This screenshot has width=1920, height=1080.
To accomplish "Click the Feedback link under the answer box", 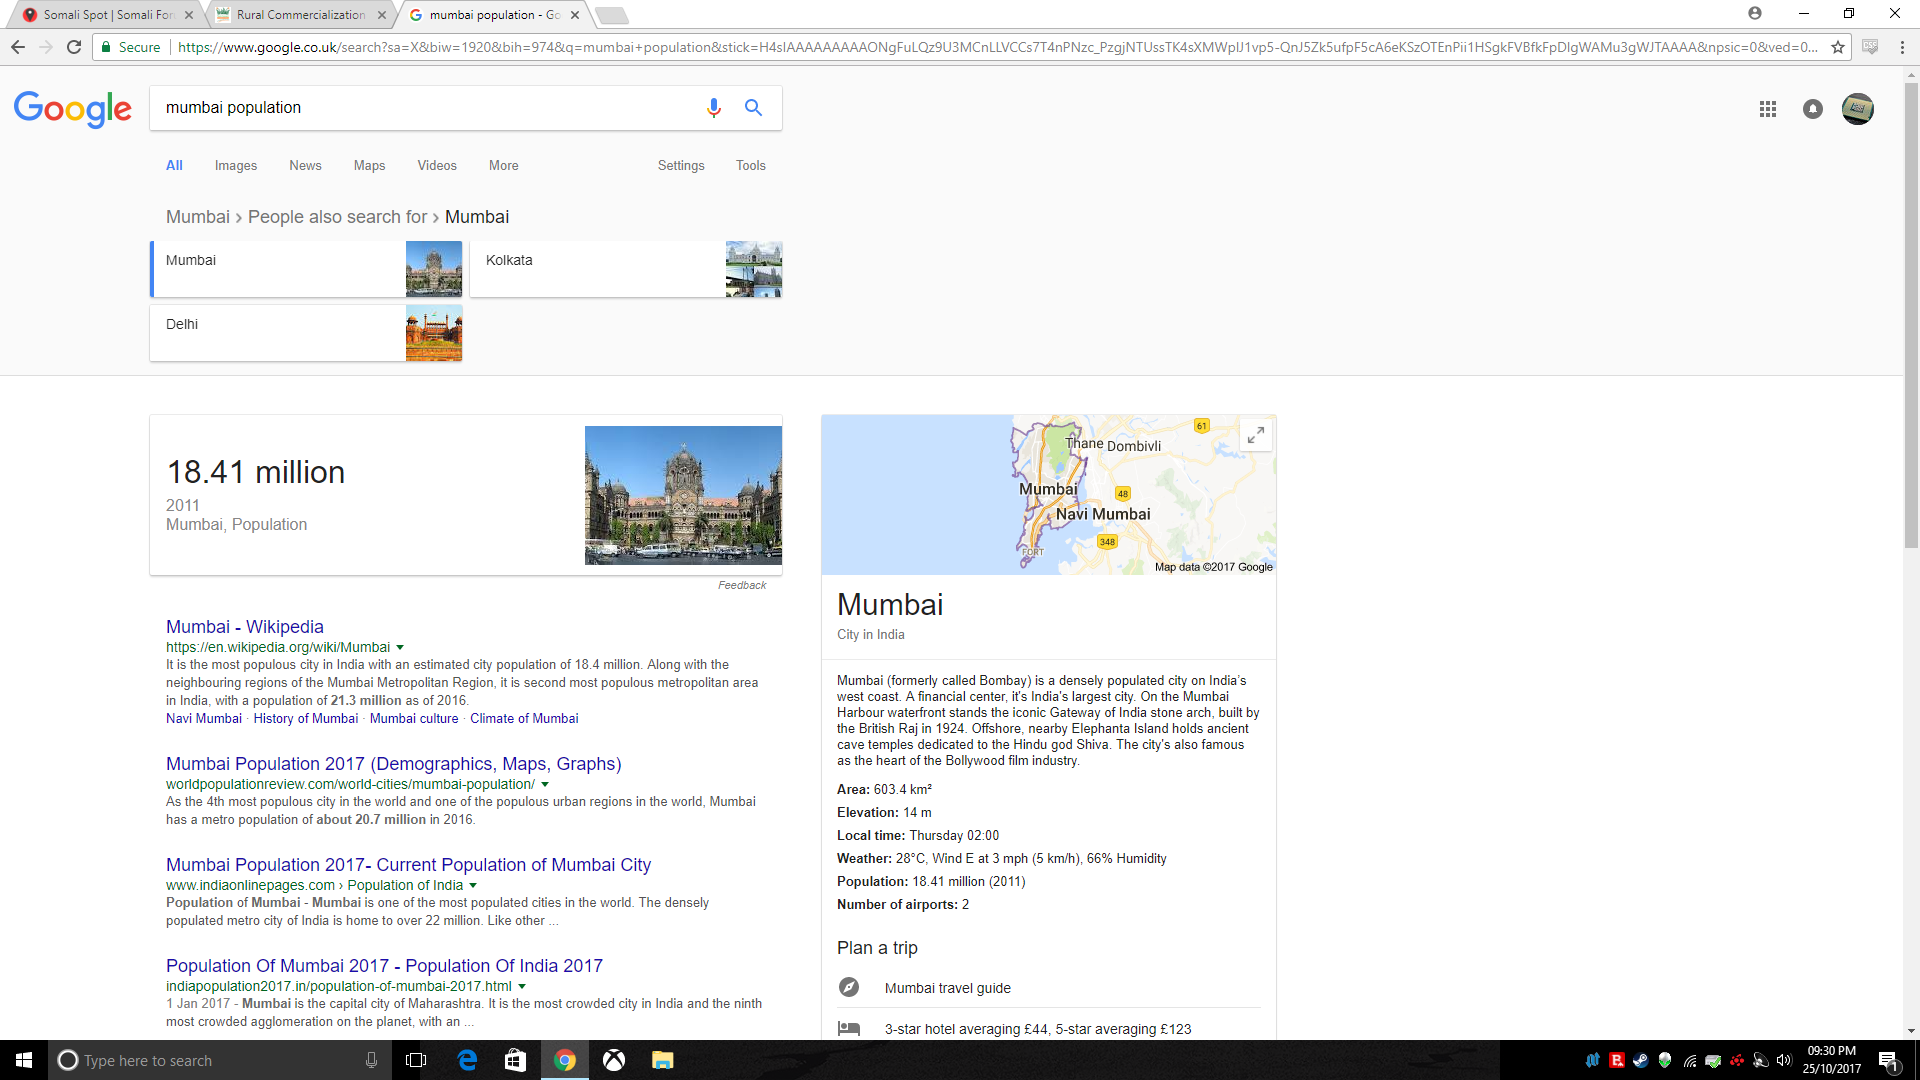I will click(x=742, y=586).
